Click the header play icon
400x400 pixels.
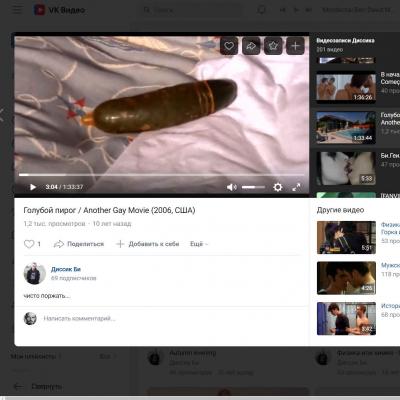tap(296, 10)
